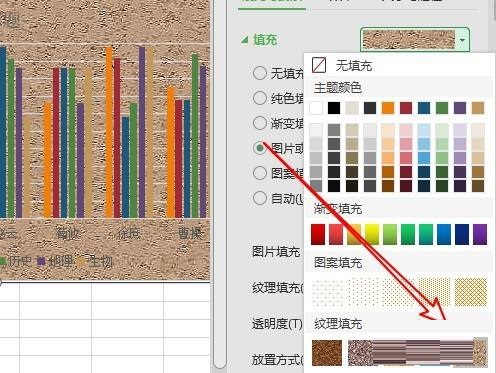The height and width of the screenshot is (373, 496).
Task: Select the 渐变填充 radio button
Action: click(x=260, y=123)
